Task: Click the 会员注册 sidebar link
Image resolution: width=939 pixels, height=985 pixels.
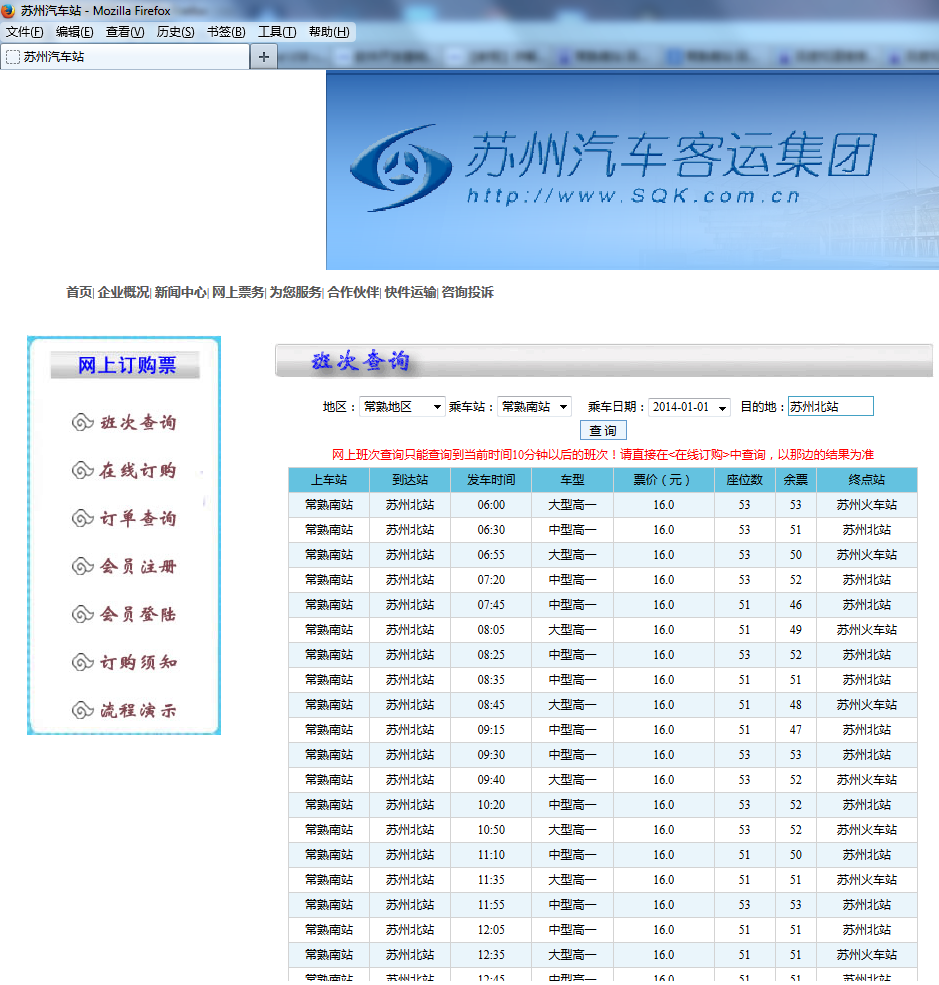Action: coord(138,566)
